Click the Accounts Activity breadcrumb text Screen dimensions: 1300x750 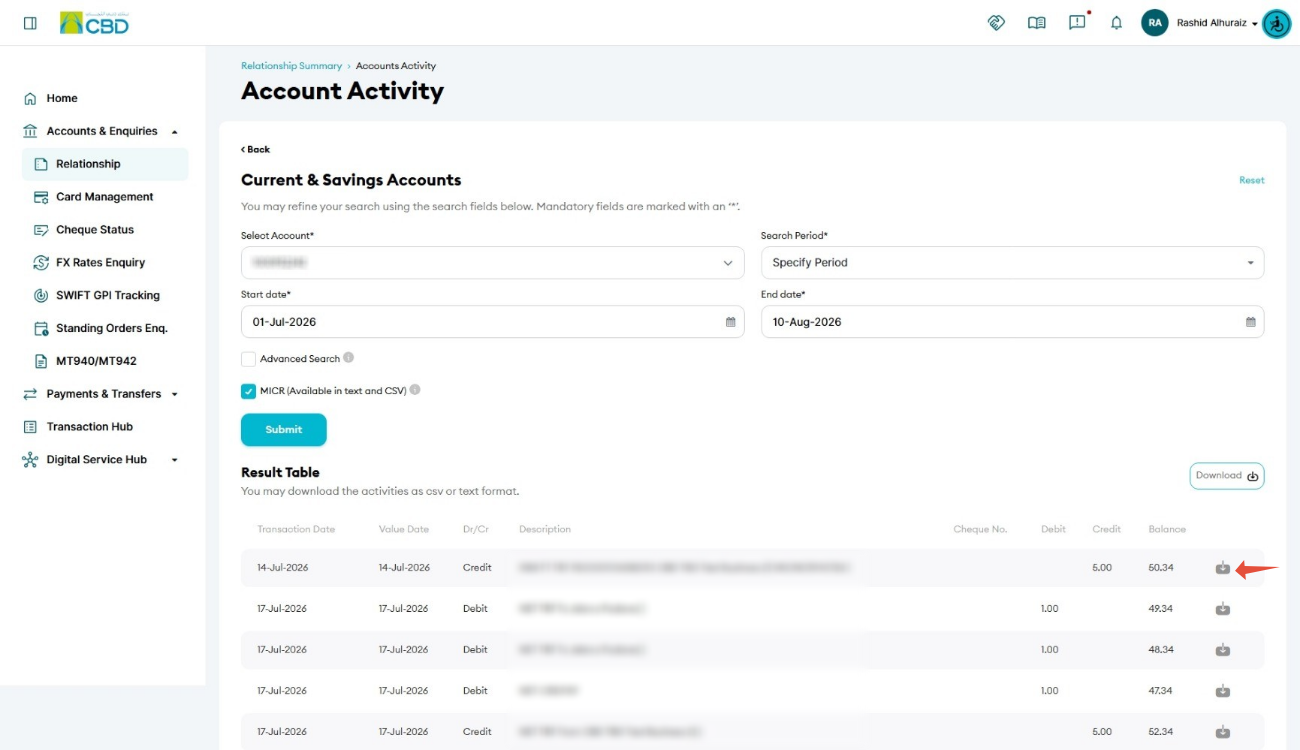click(x=396, y=66)
